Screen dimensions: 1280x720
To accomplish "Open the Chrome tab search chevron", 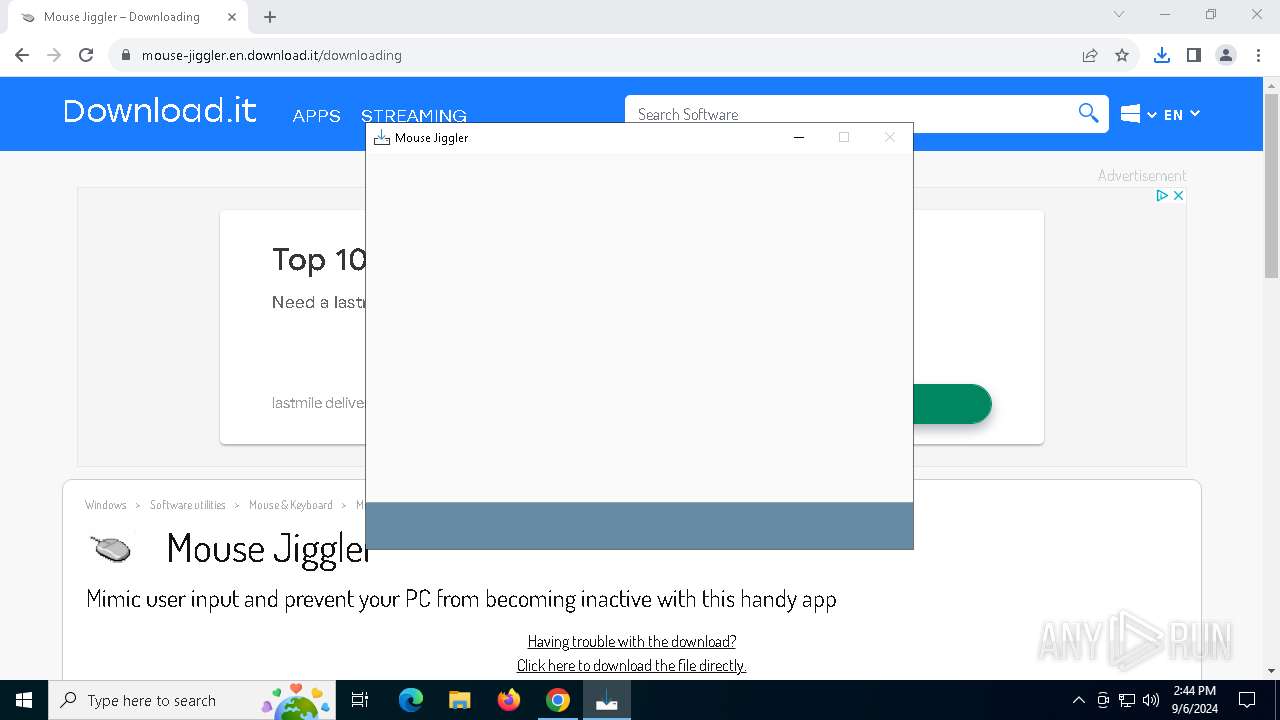I will 1119,15.
